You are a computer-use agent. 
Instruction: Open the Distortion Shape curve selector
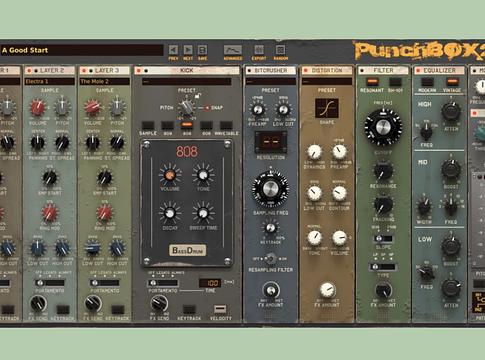(327, 108)
